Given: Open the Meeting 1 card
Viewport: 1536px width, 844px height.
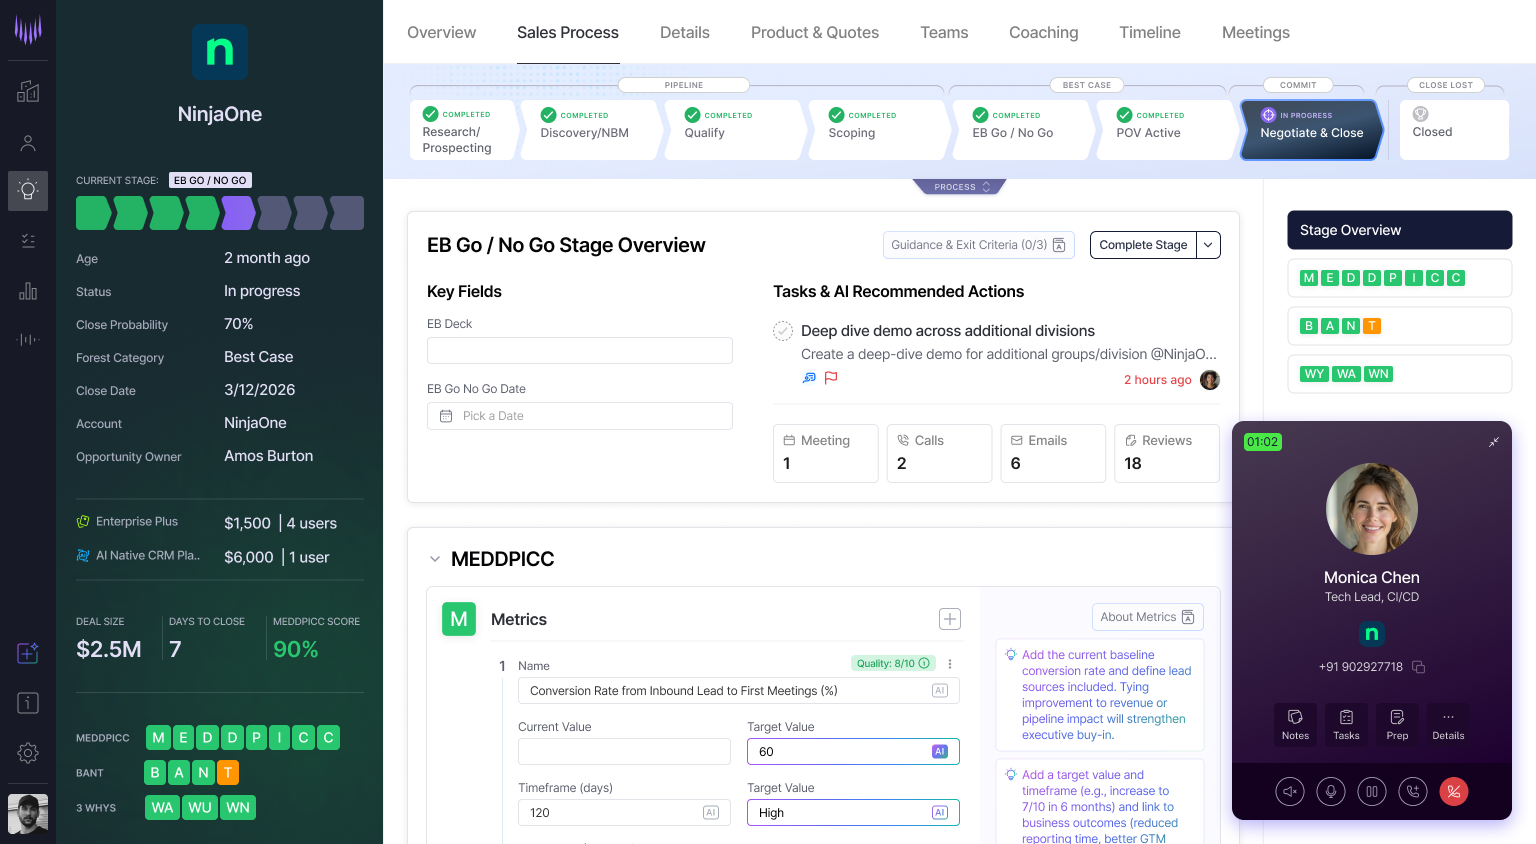Looking at the screenshot, I should (x=825, y=453).
